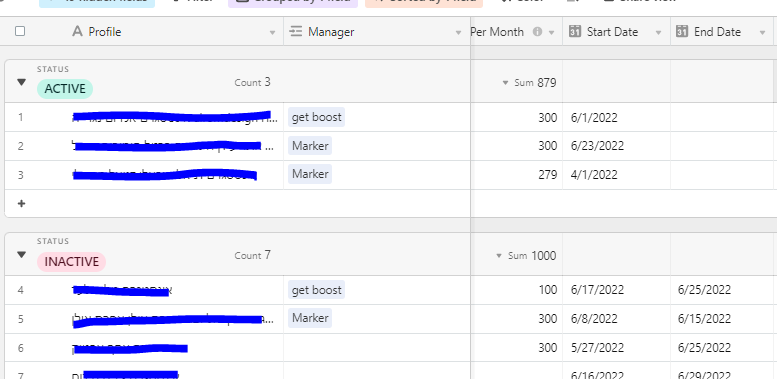
Task: Click the Start Date calendar icon
Action: click(575, 31)
